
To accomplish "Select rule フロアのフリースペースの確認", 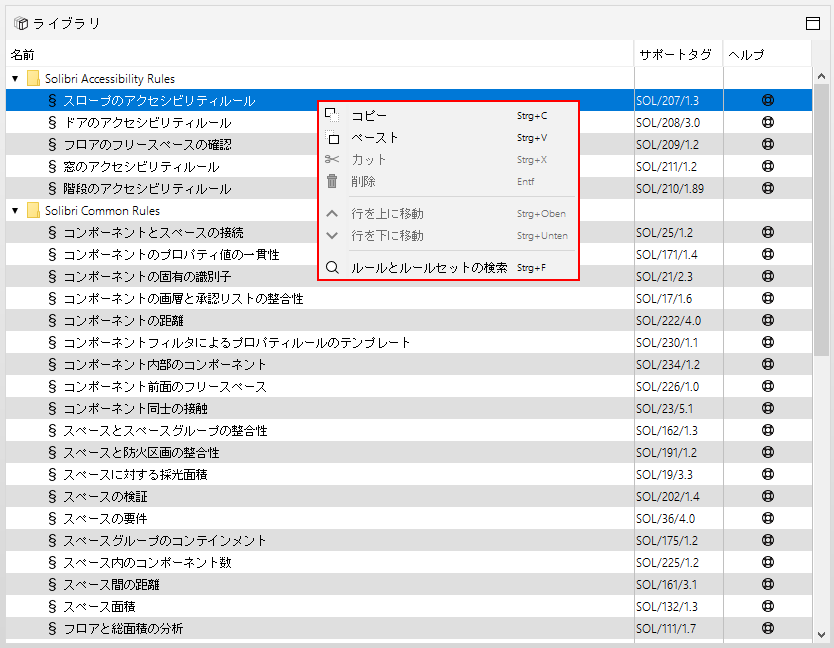I will click(x=147, y=145).
